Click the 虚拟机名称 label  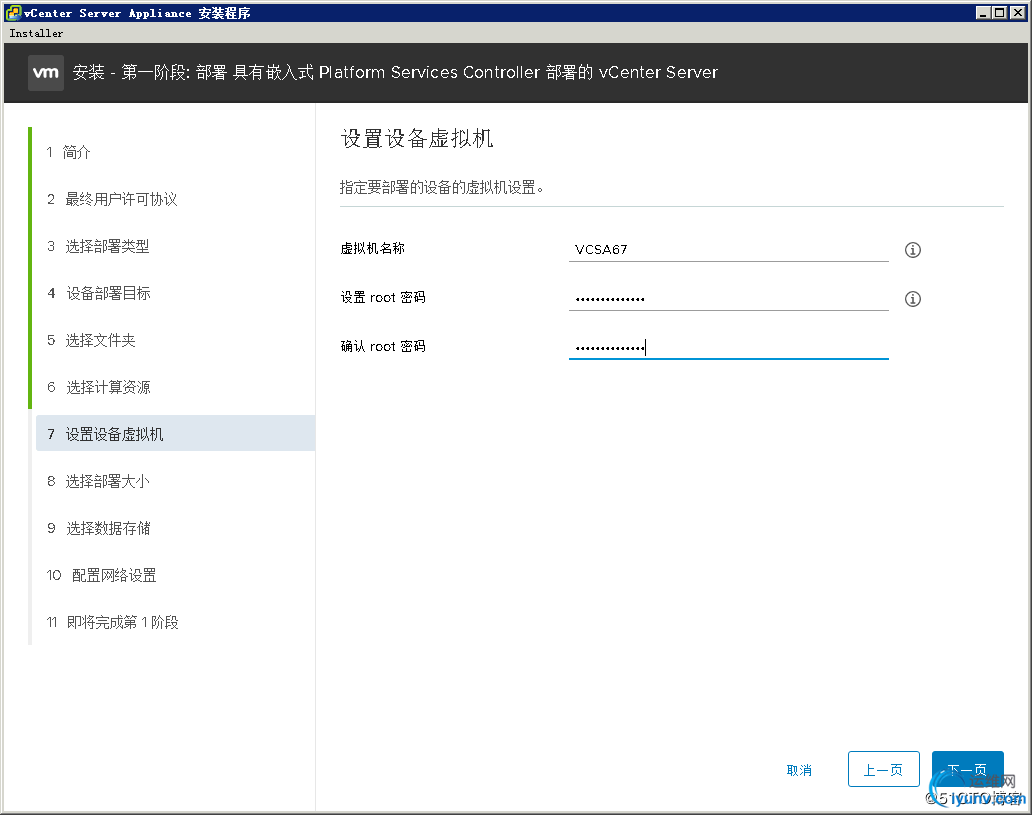click(x=373, y=248)
